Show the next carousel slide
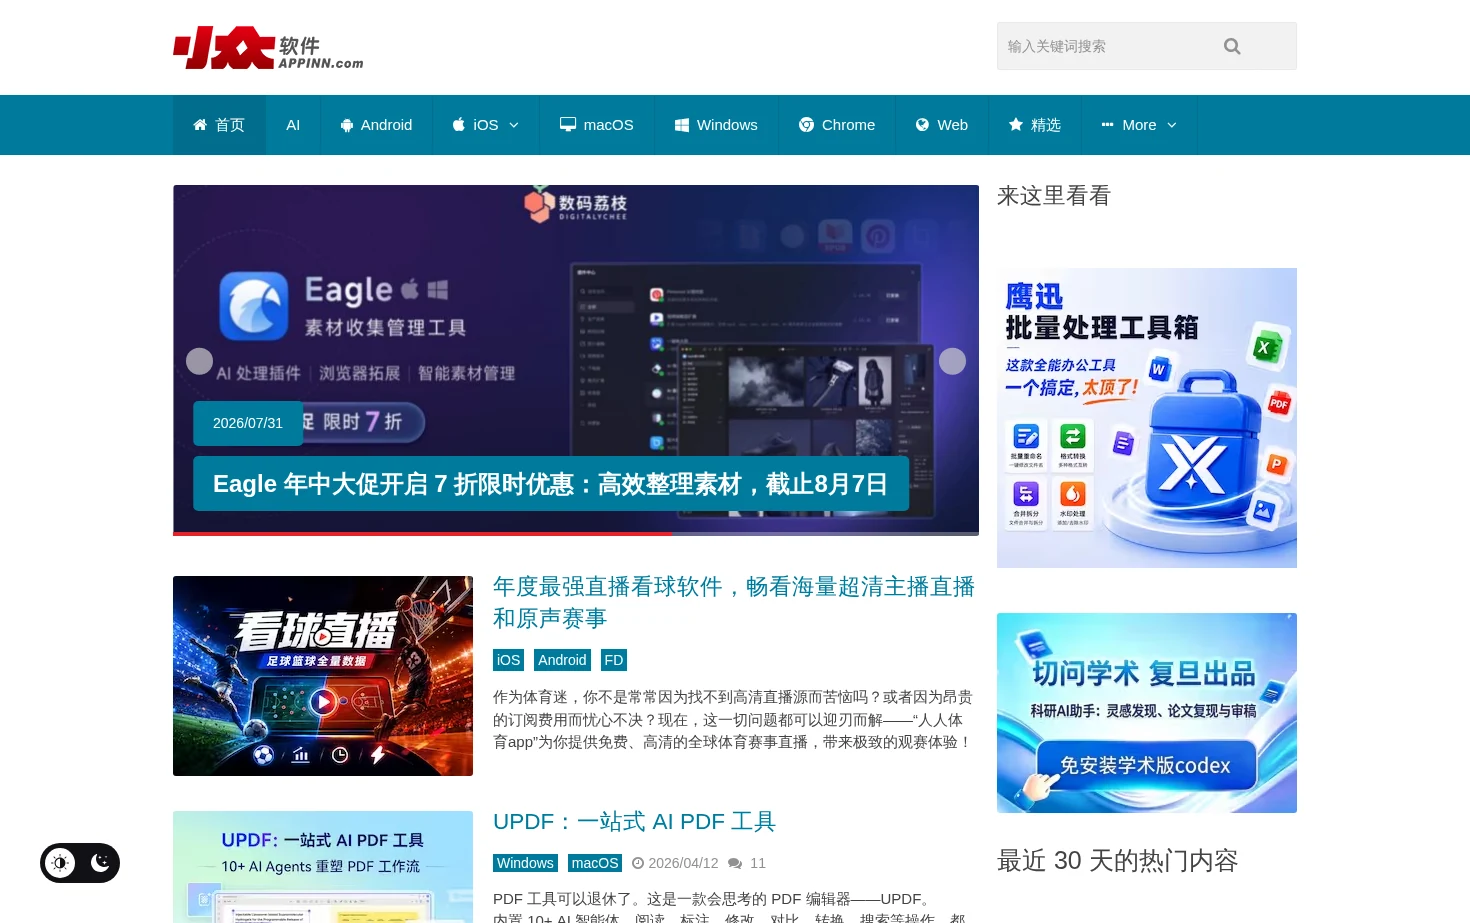 tap(952, 361)
